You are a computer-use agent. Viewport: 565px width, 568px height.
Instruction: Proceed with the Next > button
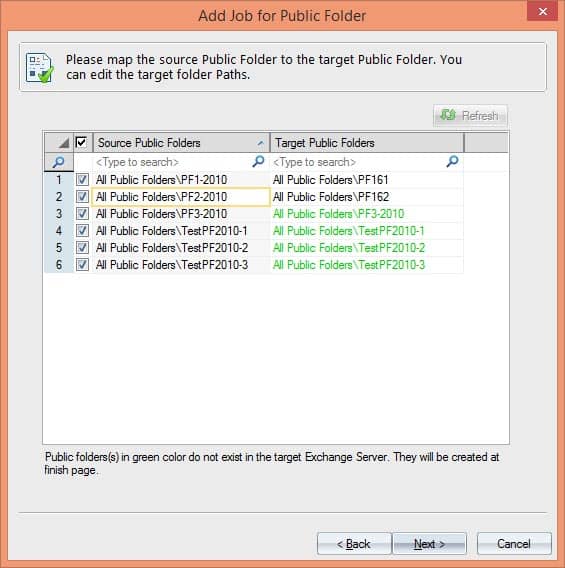430,543
